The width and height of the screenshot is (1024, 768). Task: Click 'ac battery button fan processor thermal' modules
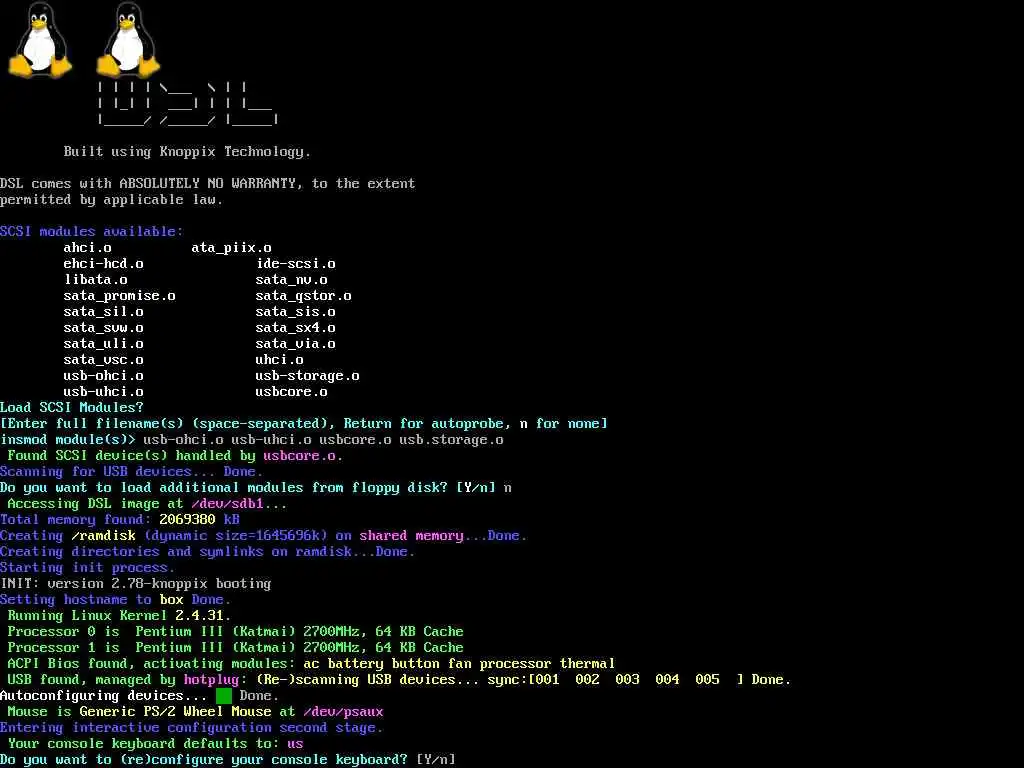point(459,664)
